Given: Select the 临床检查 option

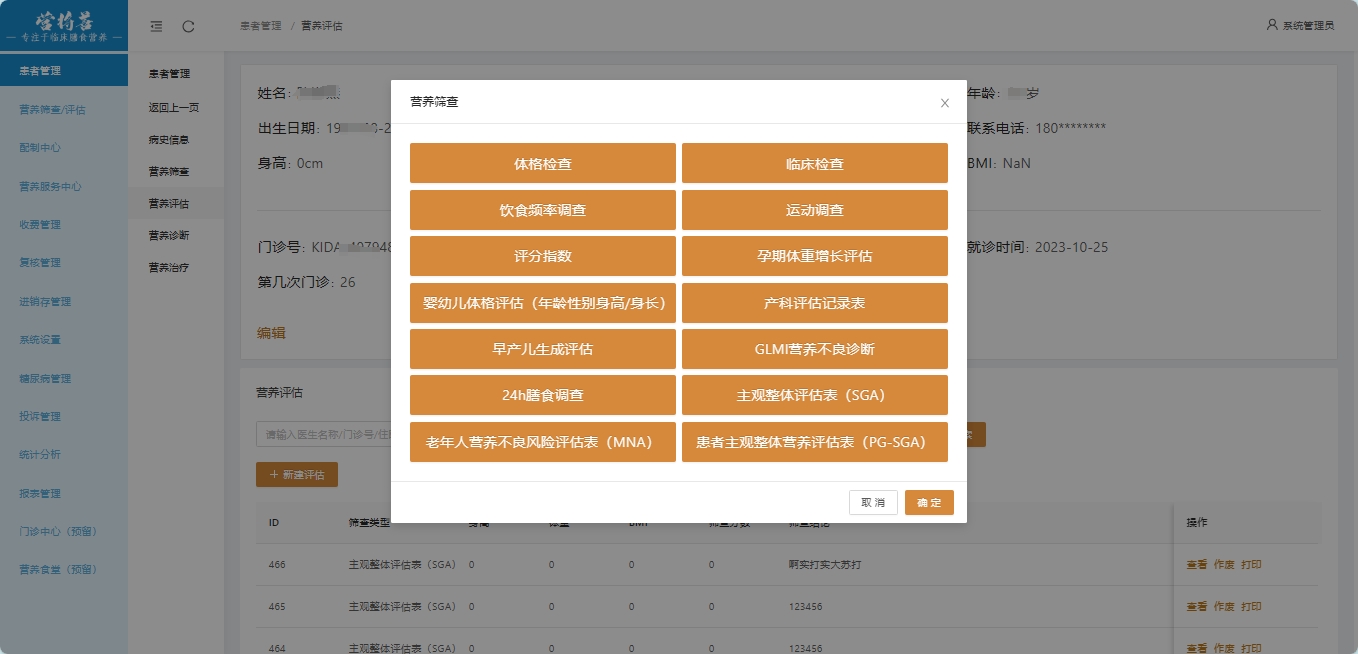Looking at the screenshot, I should tap(814, 164).
